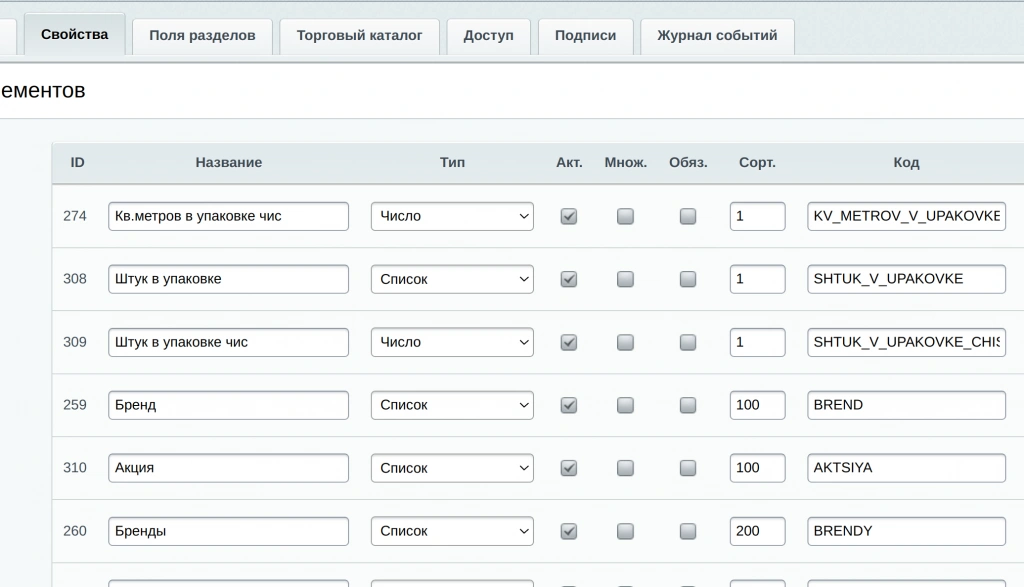Tick Обяз. checkbox for Акция row

(x=688, y=468)
